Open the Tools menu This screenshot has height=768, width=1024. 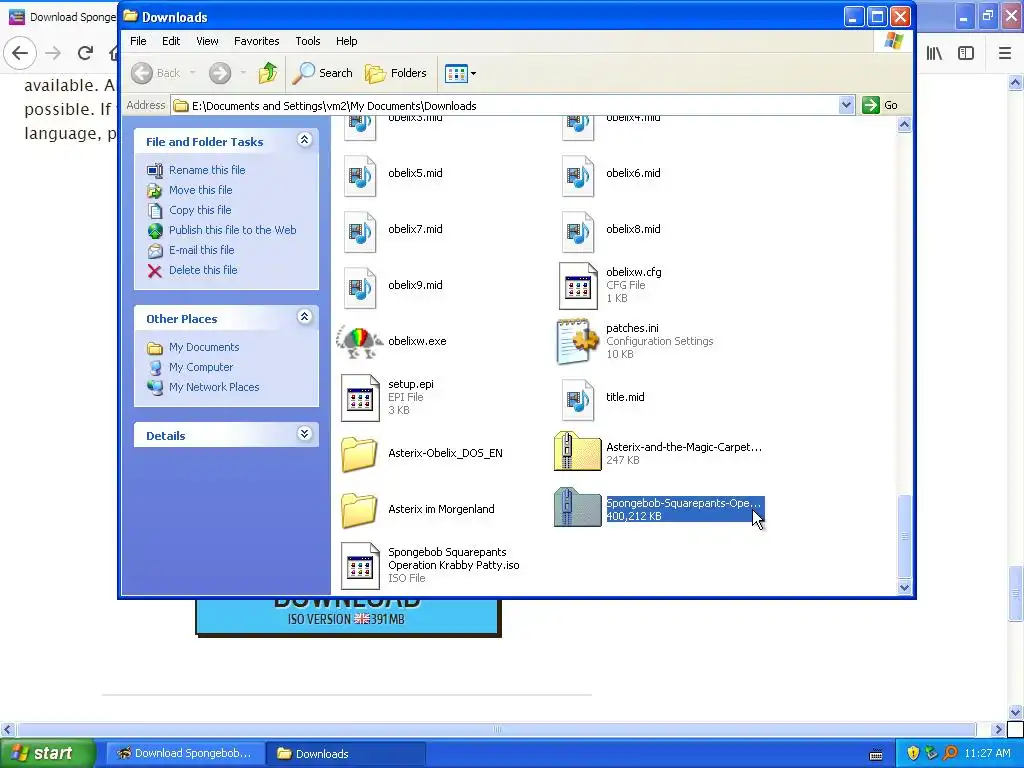(x=308, y=41)
